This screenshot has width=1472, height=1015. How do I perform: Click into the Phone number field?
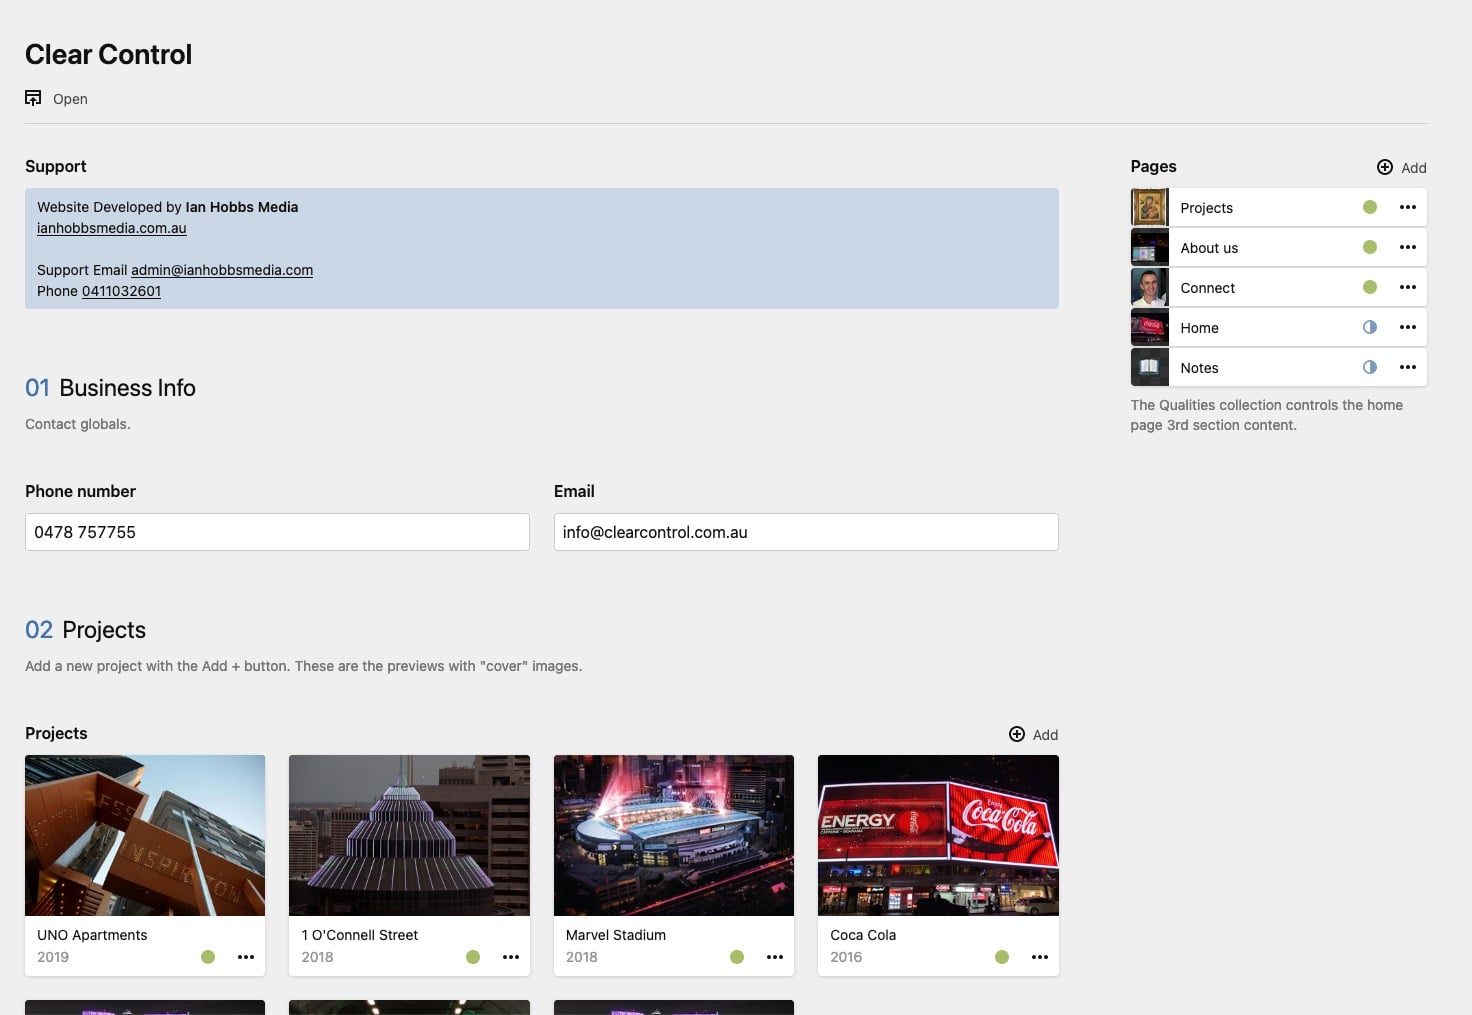pyautogui.click(x=277, y=532)
